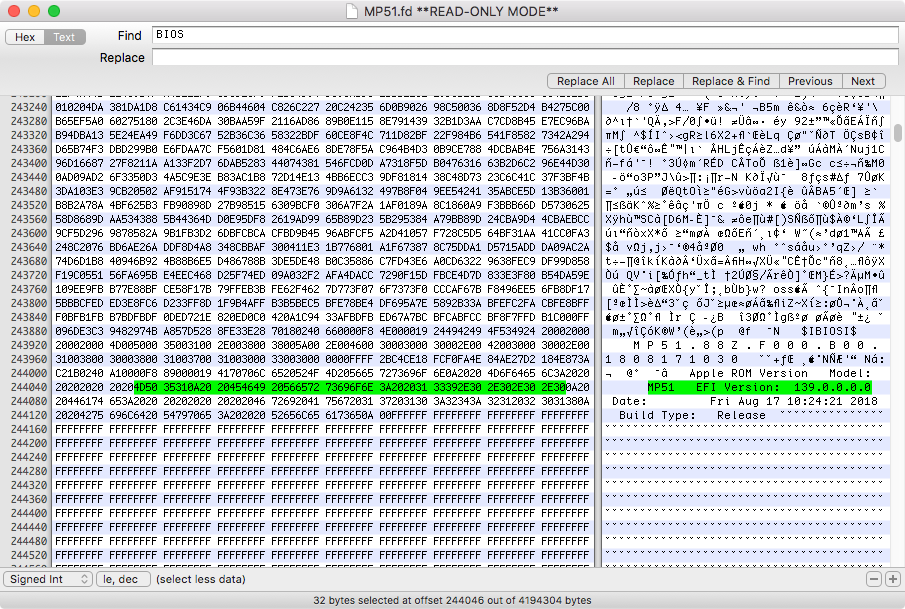Click the highlighted hex group 20566572
This screenshot has width=905, height=609.
(295, 387)
